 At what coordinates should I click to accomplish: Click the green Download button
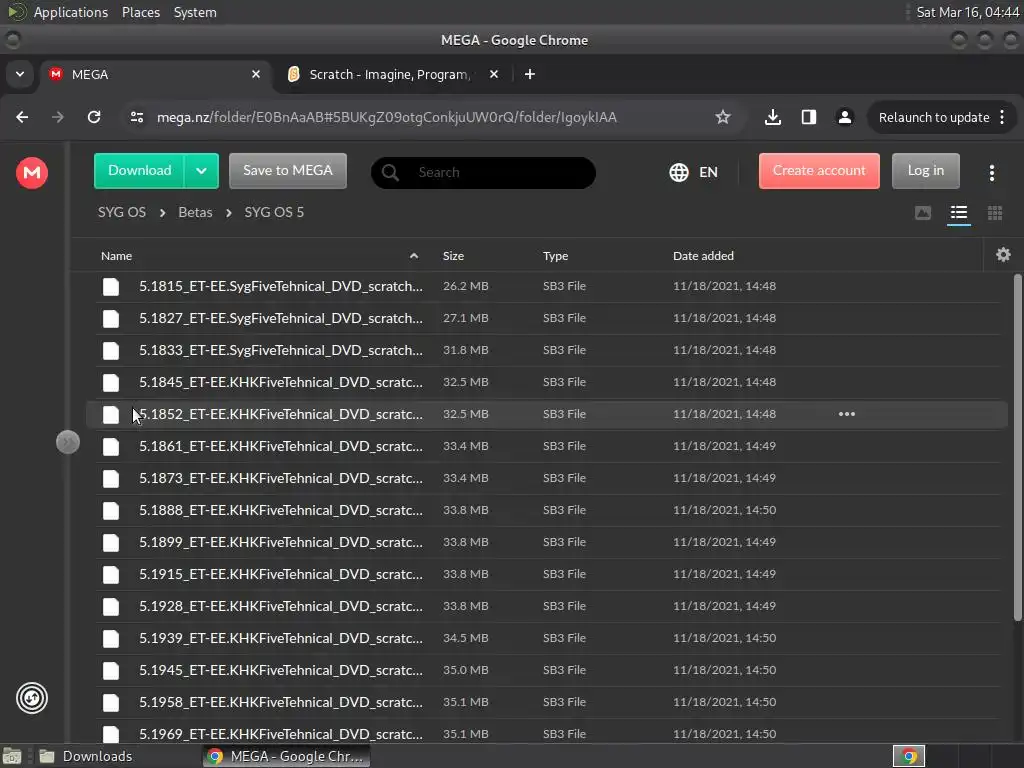140,171
